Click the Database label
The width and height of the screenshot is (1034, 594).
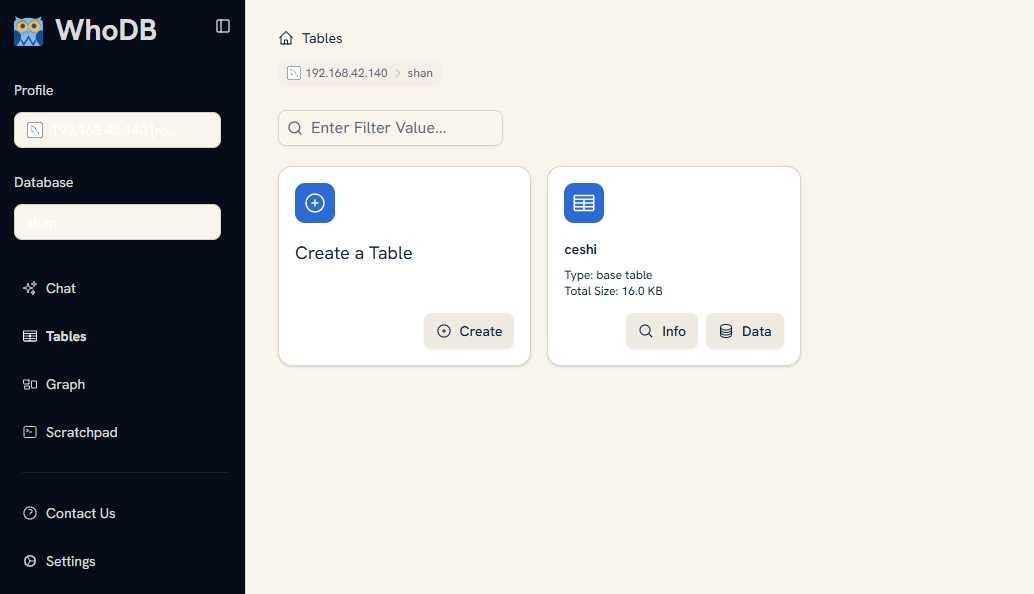pyautogui.click(x=44, y=183)
